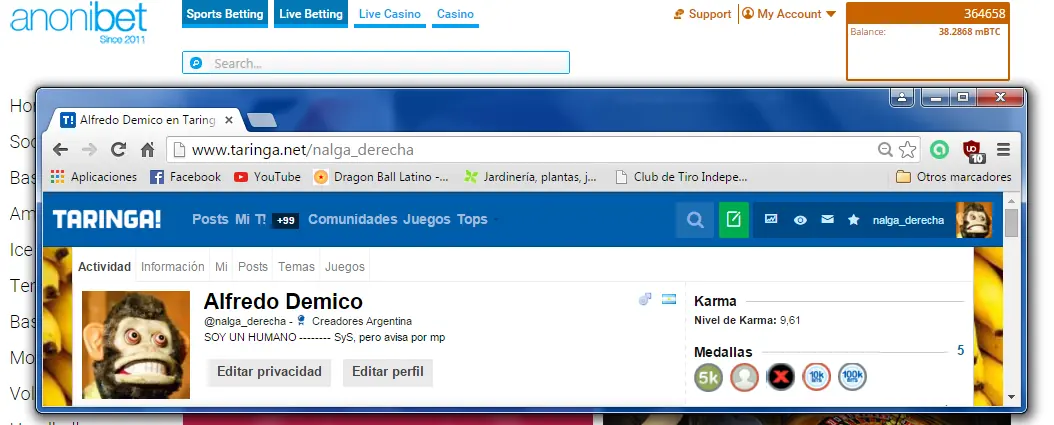Expand My Account dropdown on anonibet

(x=788, y=14)
